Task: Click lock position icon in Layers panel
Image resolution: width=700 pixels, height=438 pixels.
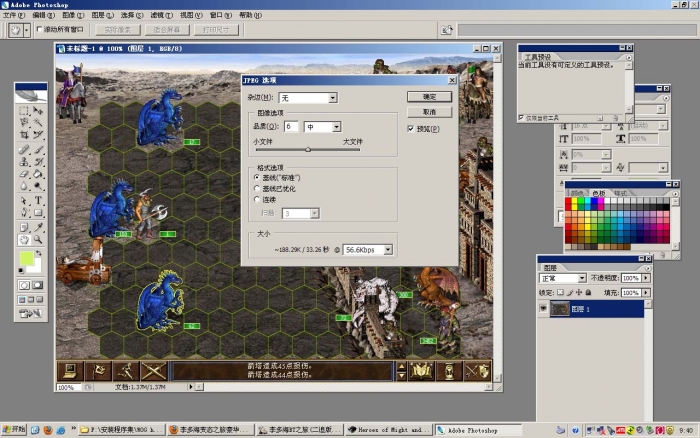Action: 579,292
